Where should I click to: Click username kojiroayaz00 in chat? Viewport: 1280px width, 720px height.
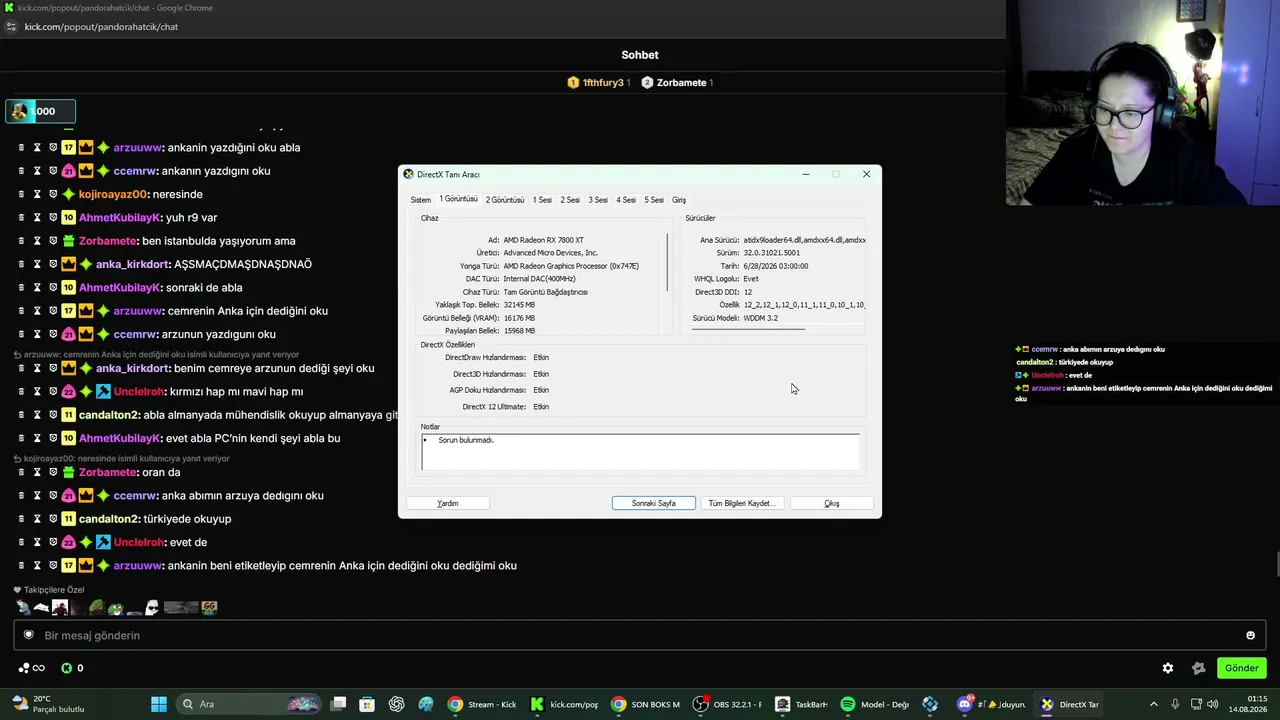(113, 194)
